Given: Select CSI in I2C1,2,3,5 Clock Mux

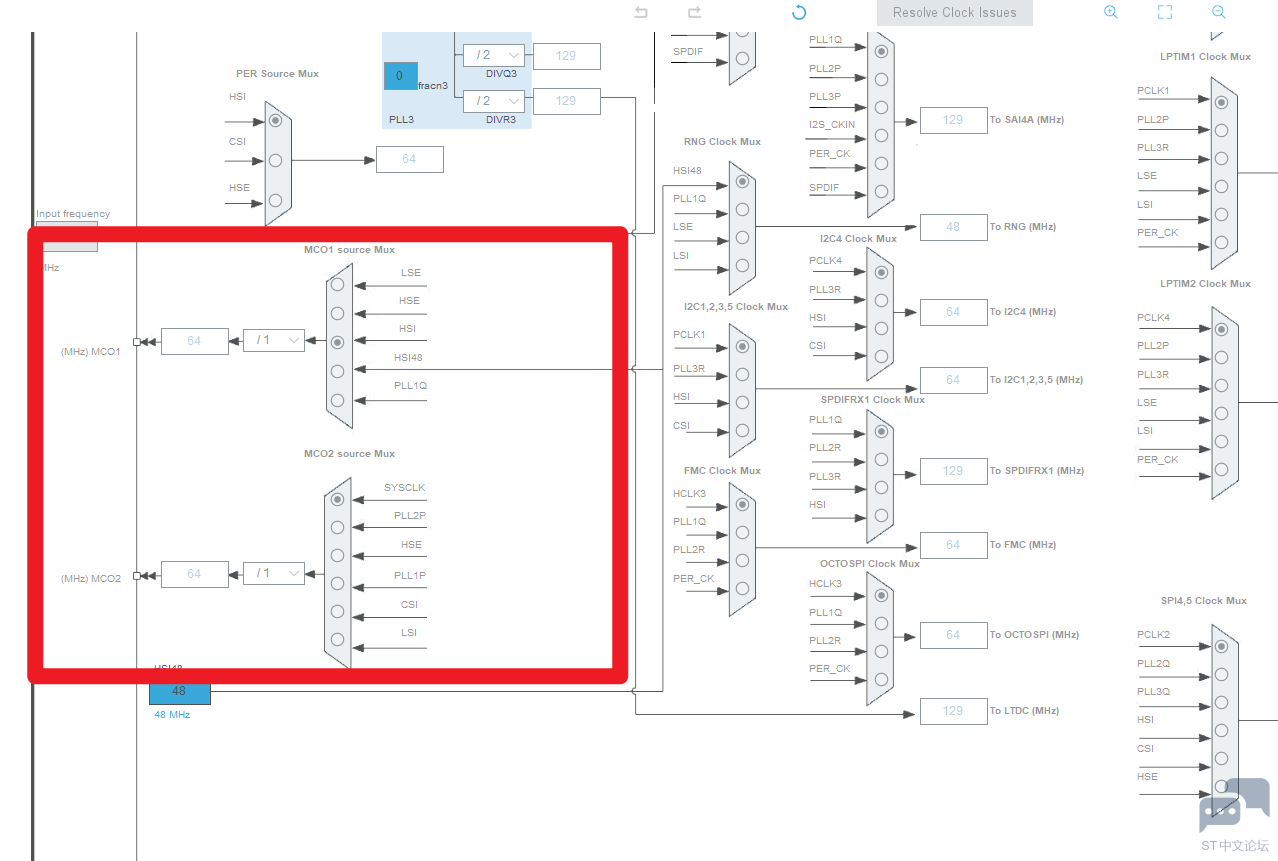Looking at the screenshot, I should (742, 430).
